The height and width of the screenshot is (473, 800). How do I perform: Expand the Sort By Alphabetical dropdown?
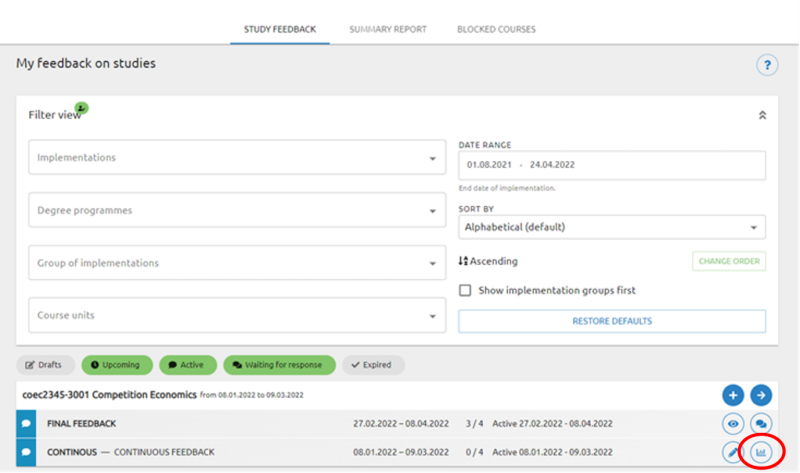pos(611,227)
